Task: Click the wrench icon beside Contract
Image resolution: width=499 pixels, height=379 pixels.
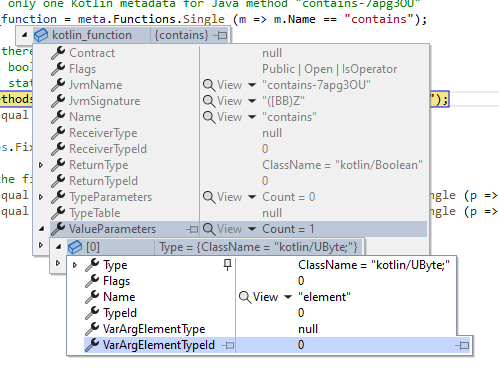Action: tap(58, 53)
